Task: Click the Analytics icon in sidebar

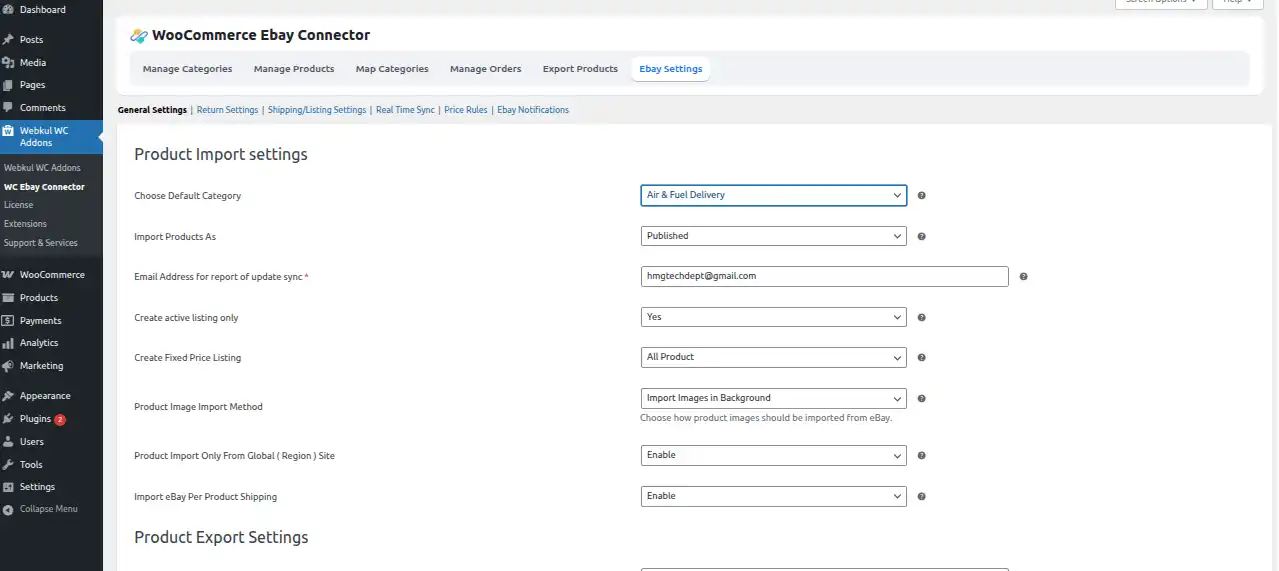Action: (9, 343)
